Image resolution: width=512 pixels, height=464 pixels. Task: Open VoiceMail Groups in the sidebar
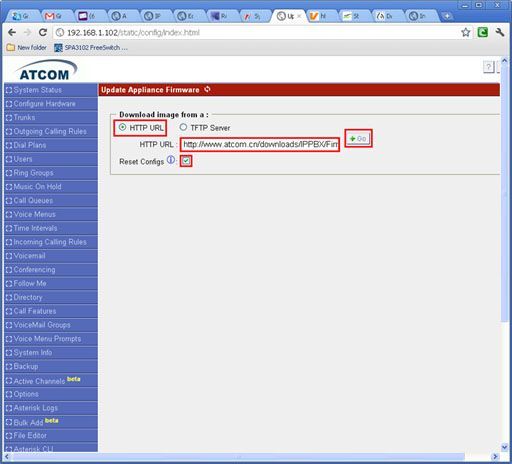coord(51,325)
